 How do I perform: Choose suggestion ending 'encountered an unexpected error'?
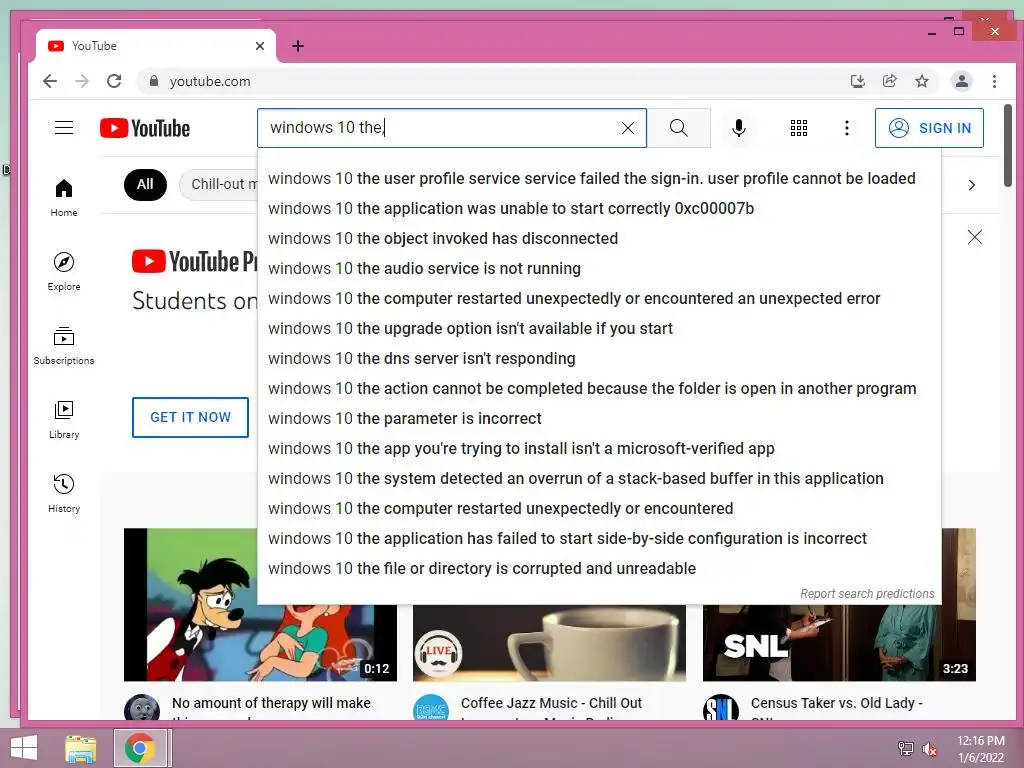point(600,298)
